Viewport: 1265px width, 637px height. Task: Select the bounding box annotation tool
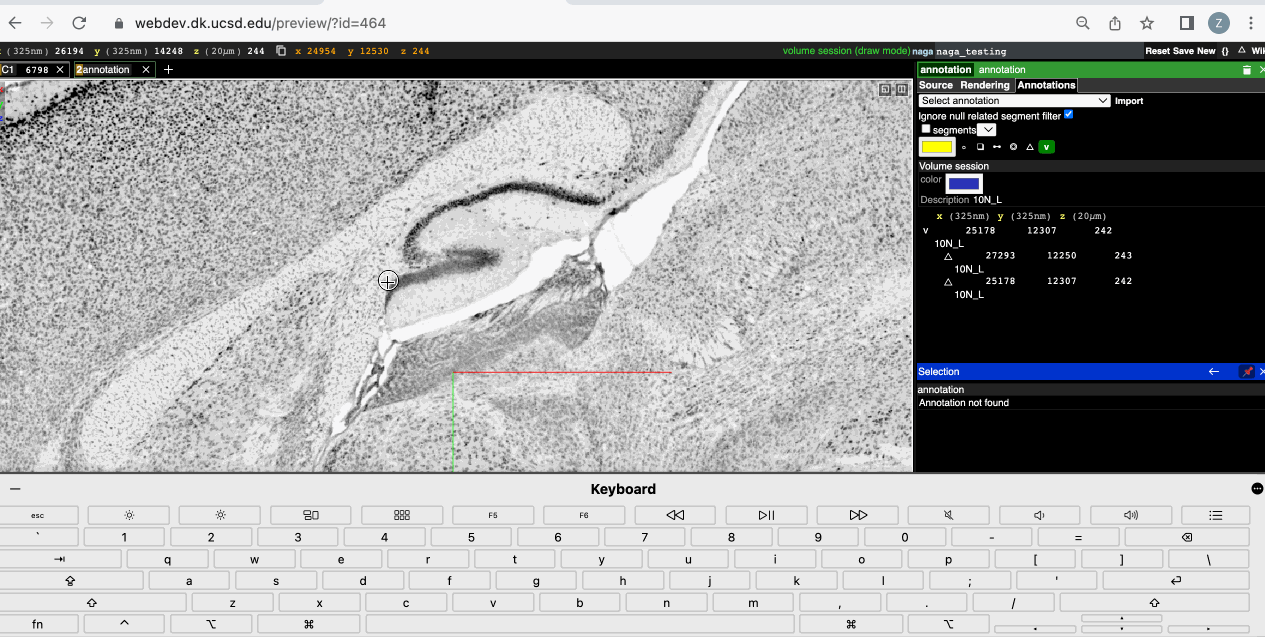tap(980, 147)
